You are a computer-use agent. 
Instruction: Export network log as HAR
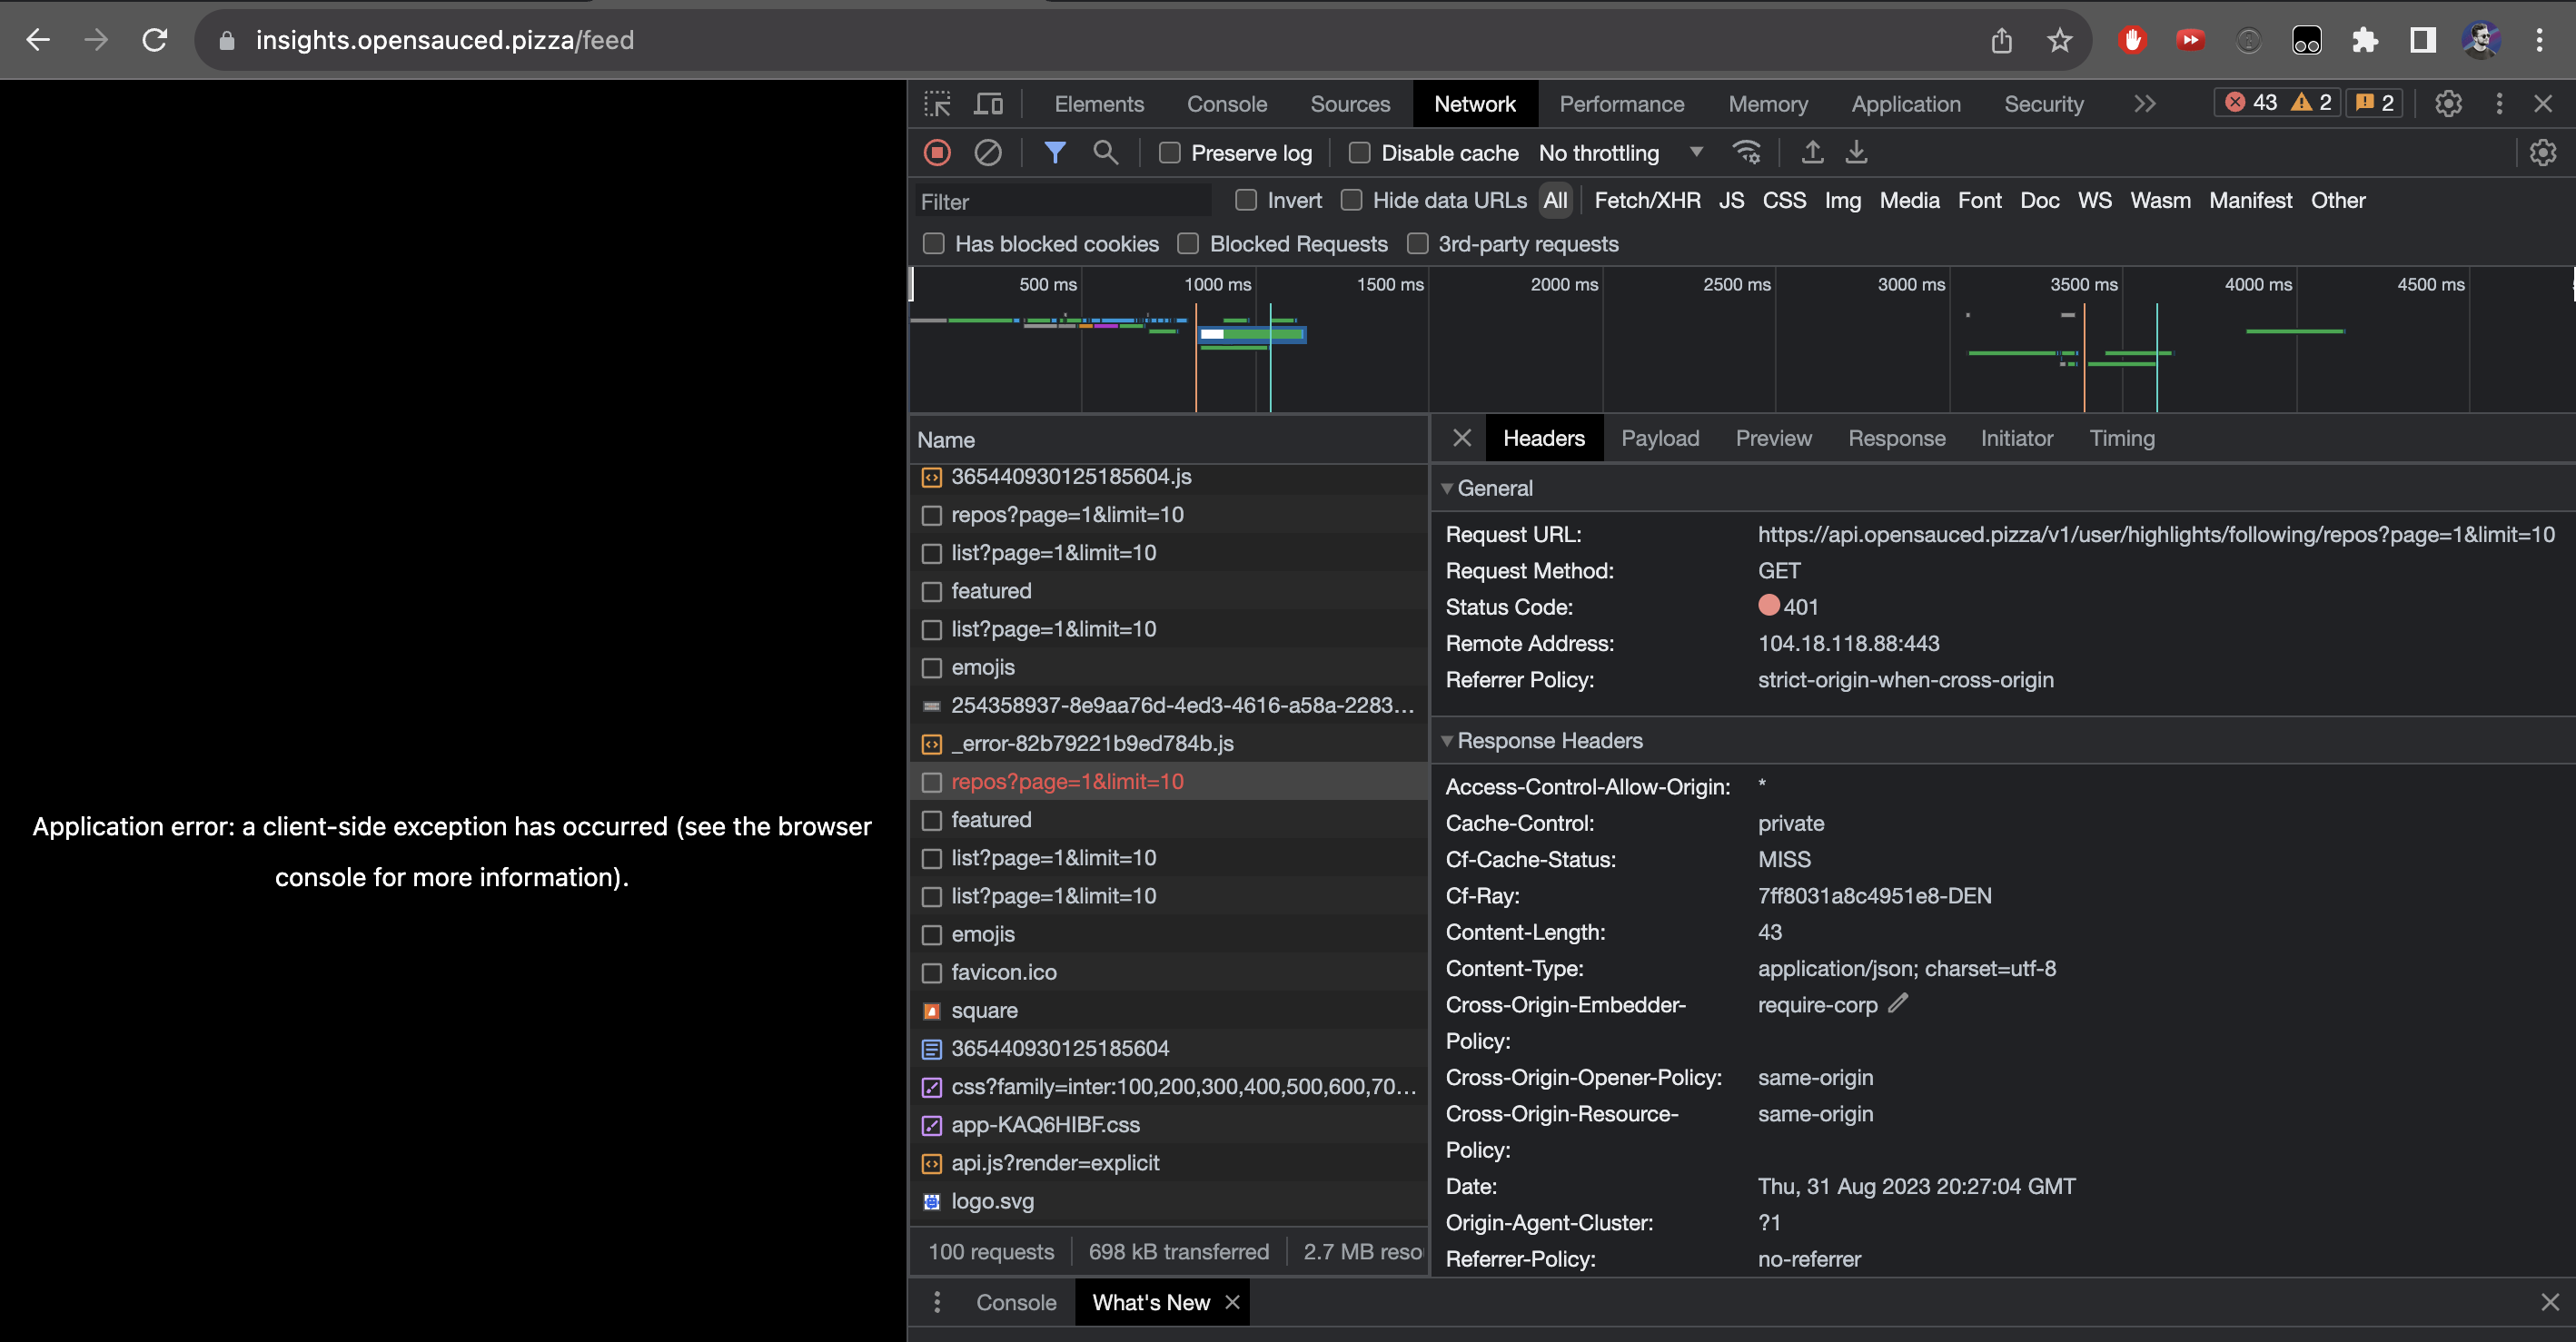[x=1857, y=152]
